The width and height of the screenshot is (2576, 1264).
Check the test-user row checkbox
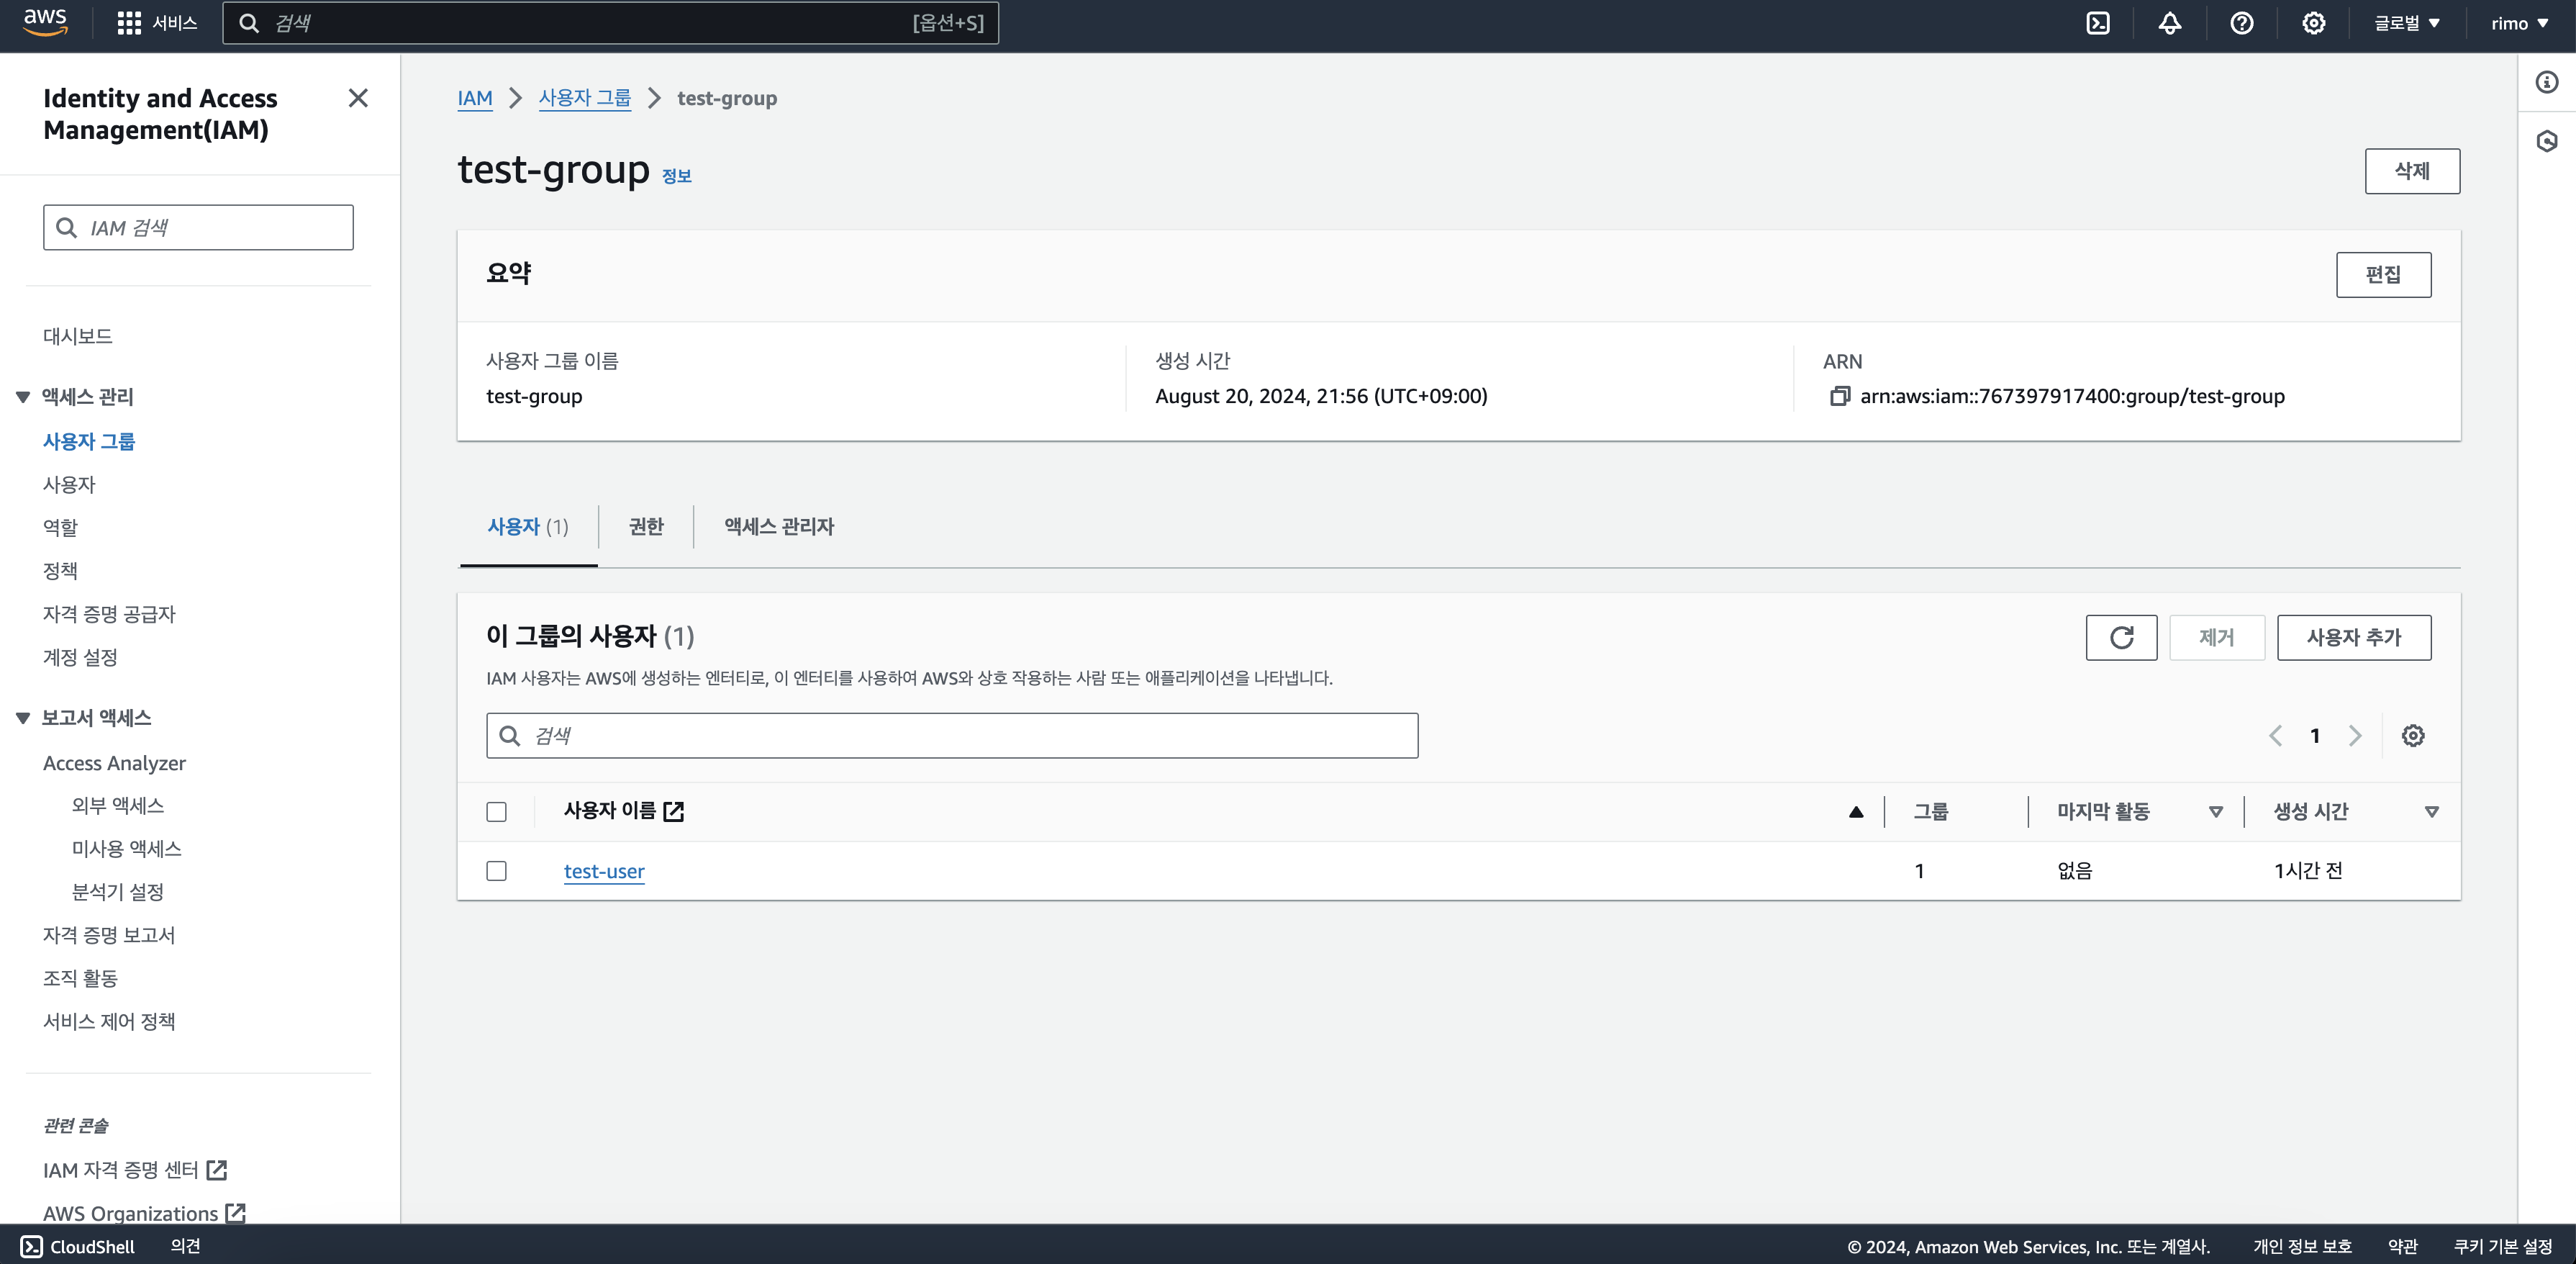tap(496, 871)
